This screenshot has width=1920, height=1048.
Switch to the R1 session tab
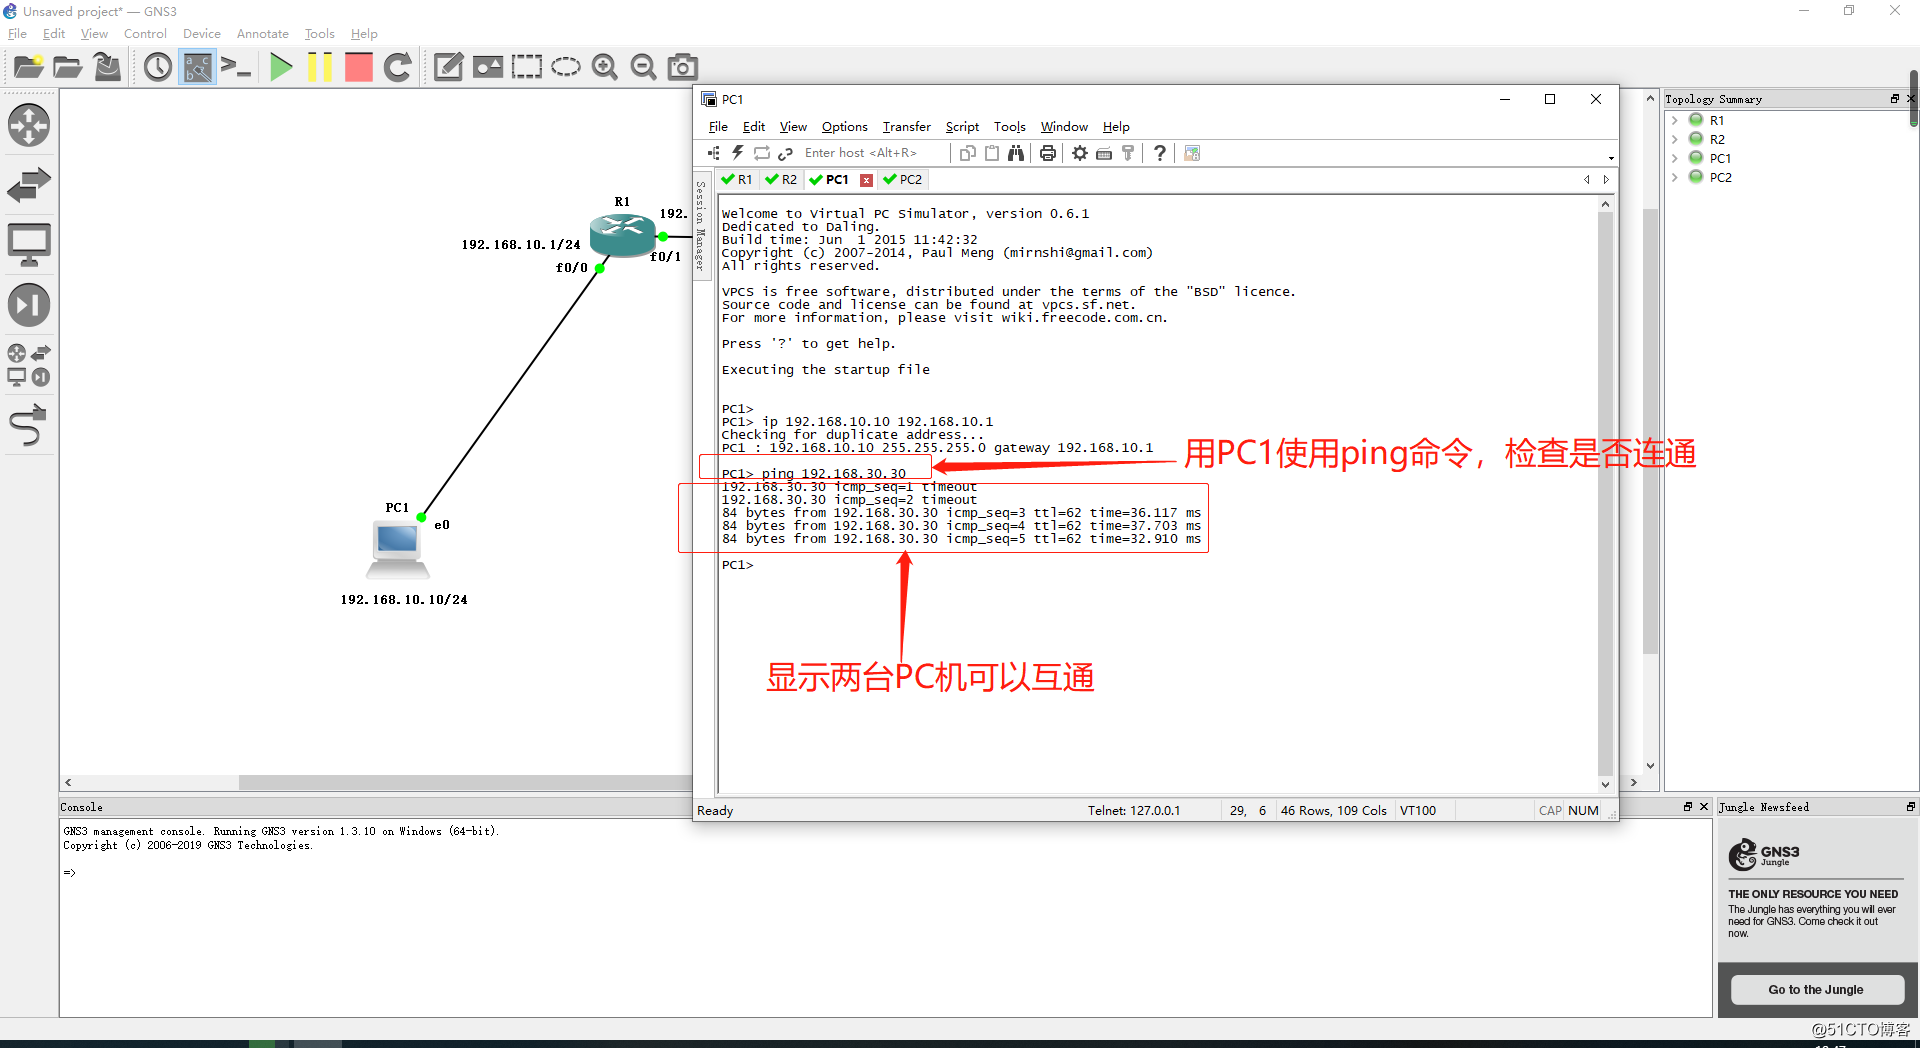(x=738, y=180)
